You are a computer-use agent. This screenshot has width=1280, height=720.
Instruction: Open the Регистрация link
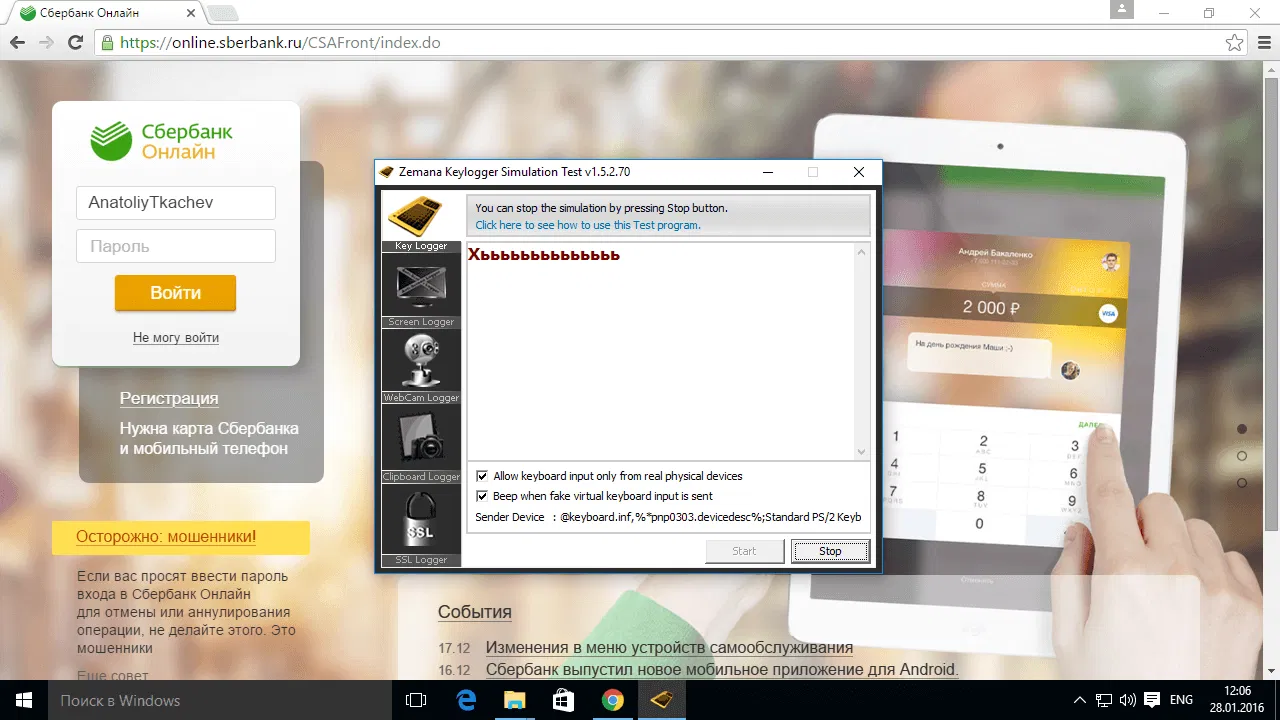[x=169, y=398]
